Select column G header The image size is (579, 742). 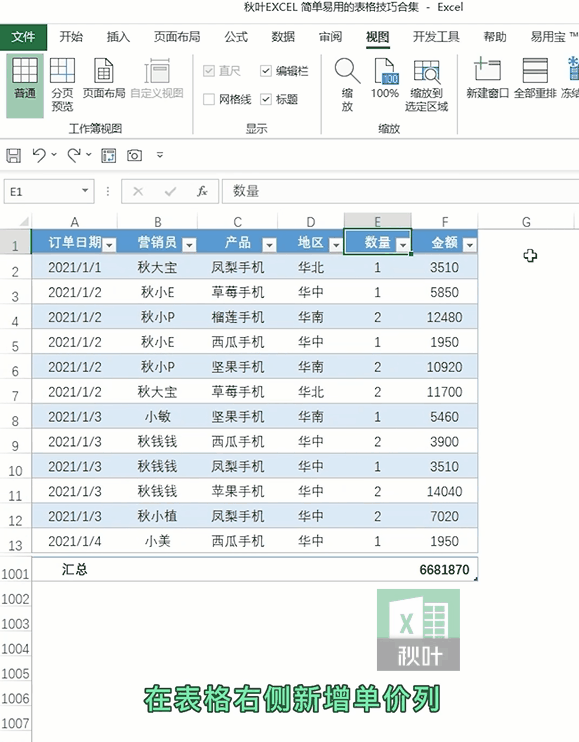(526, 221)
